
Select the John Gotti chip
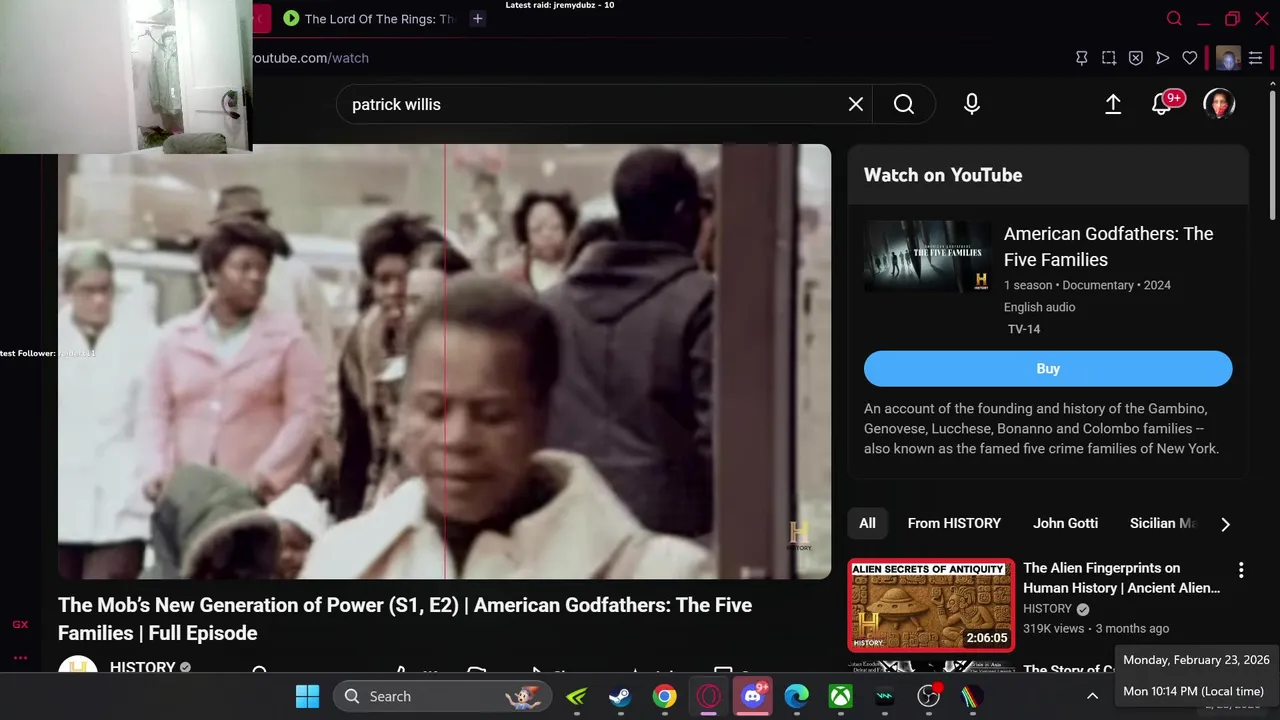(x=1065, y=523)
